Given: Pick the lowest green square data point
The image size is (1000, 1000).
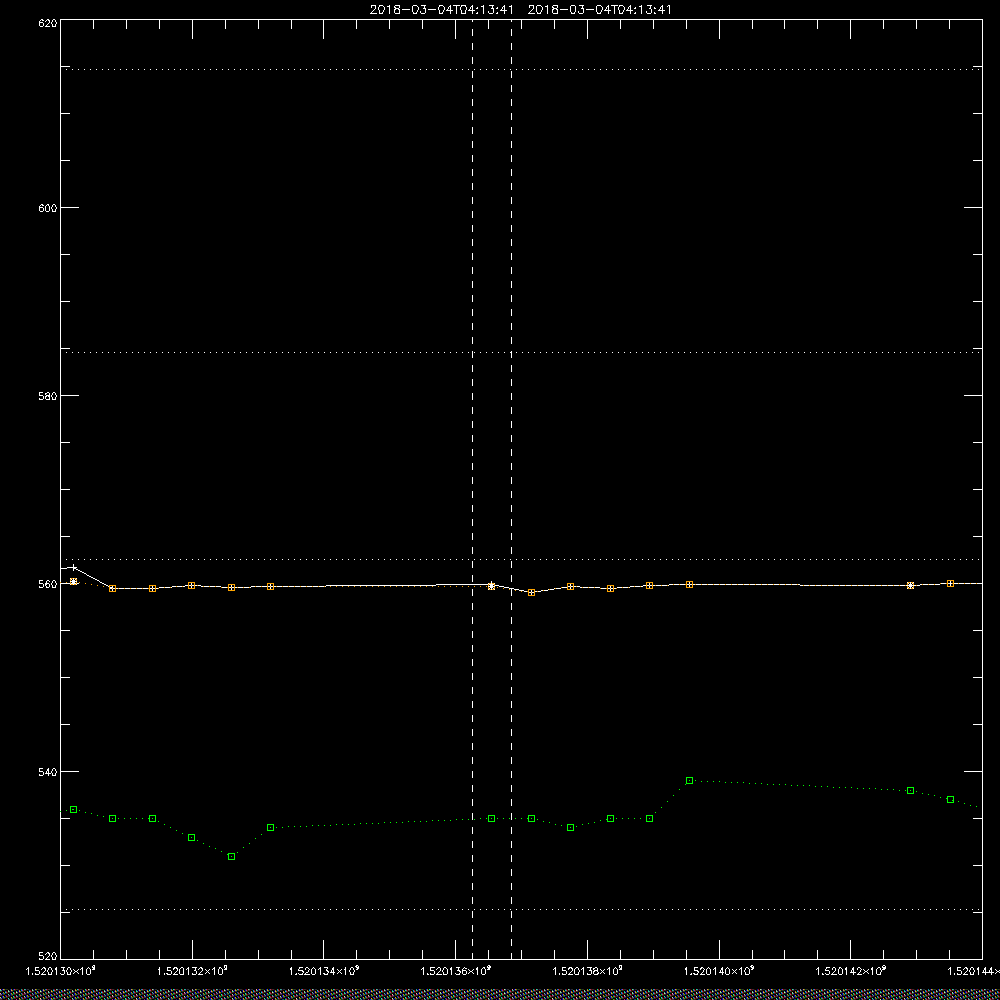Looking at the screenshot, I should [x=232, y=857].
